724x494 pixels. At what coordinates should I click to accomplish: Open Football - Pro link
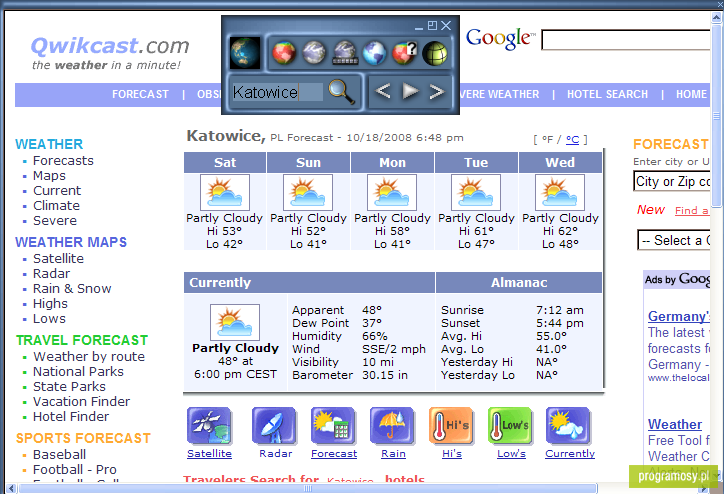[x=75, y=470]
